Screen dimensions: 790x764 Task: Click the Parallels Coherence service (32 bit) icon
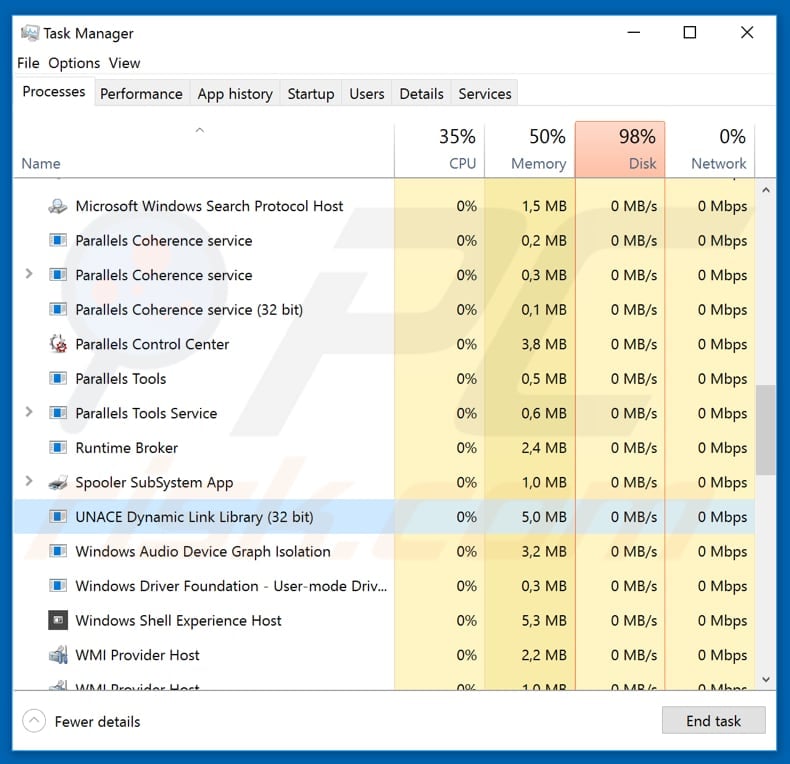(x=58, y=309)
